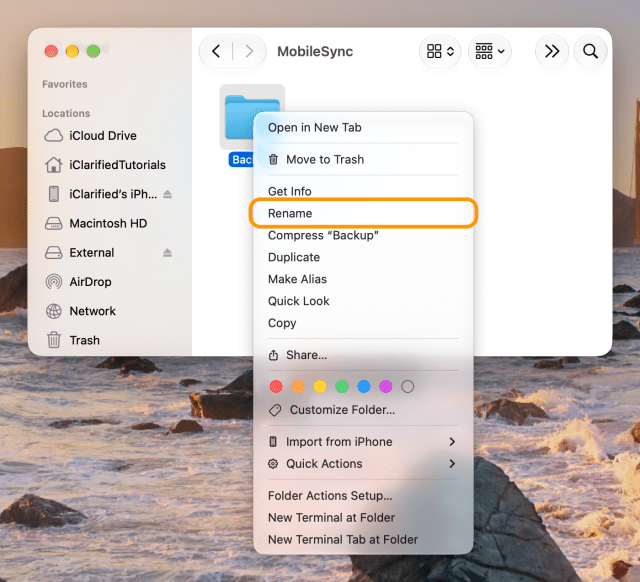Open the group-by options dropdown

pos(490,51)
